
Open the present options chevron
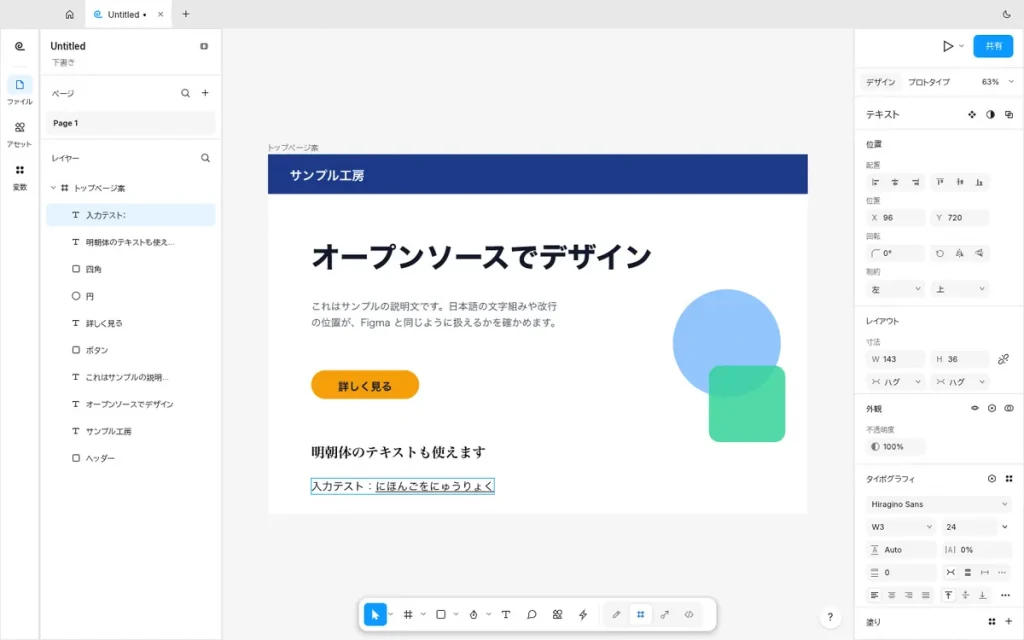tap(961, 46)
